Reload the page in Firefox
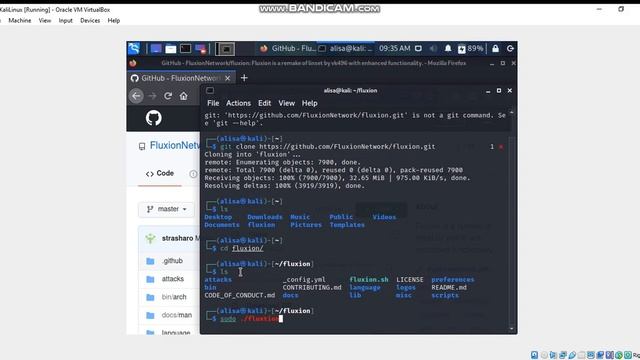Image resolution: width=640 pixels, height=360 pixels. [168, 96]
